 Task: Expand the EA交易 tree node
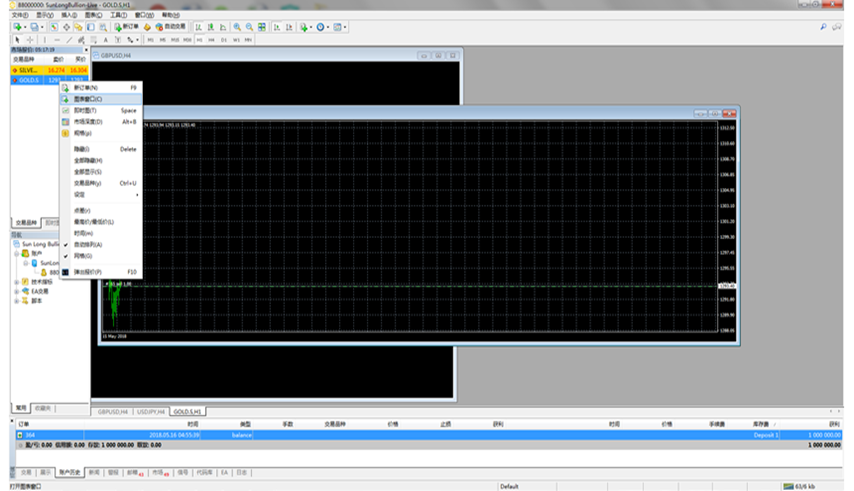(17, 291)
